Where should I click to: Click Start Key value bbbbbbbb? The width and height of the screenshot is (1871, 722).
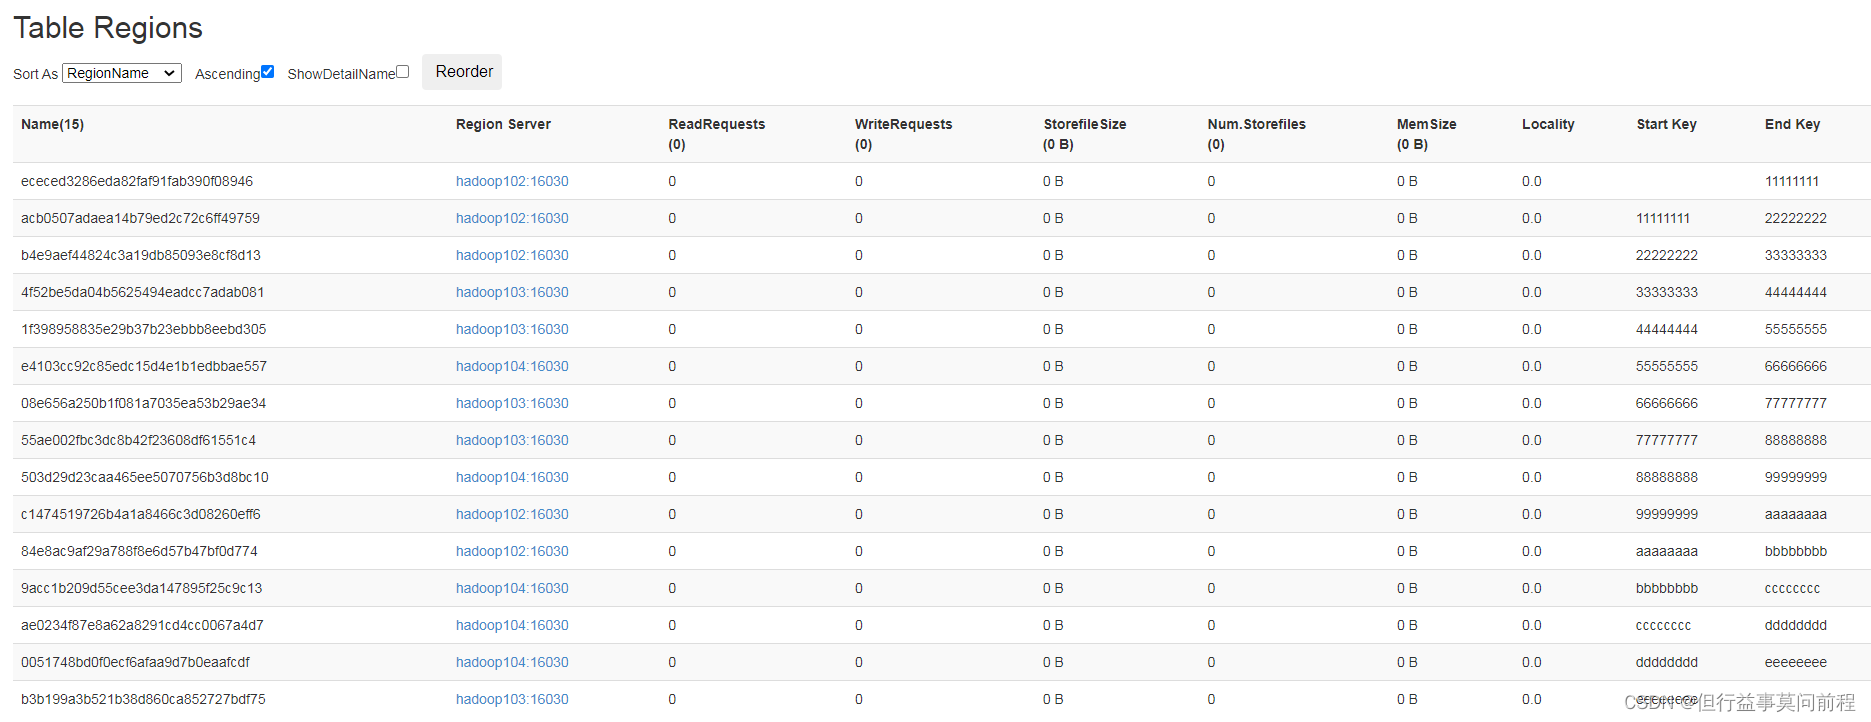(x=1667, y=588)
